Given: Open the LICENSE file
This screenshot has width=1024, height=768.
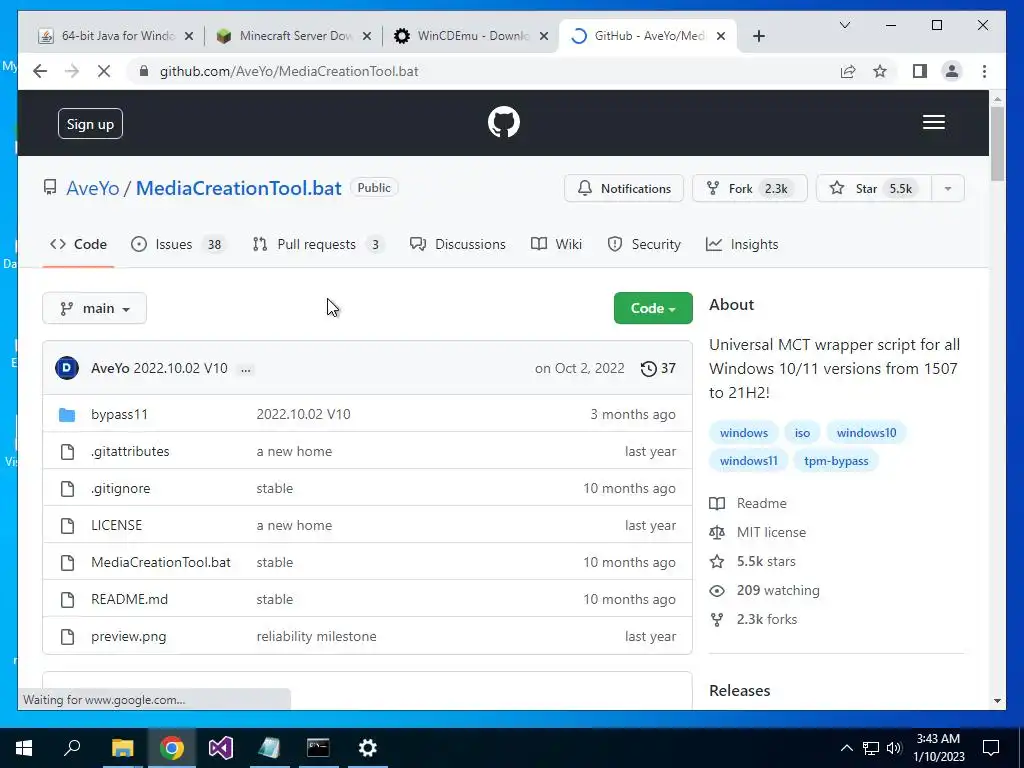Looking at the screenshot, I should 116,525.
